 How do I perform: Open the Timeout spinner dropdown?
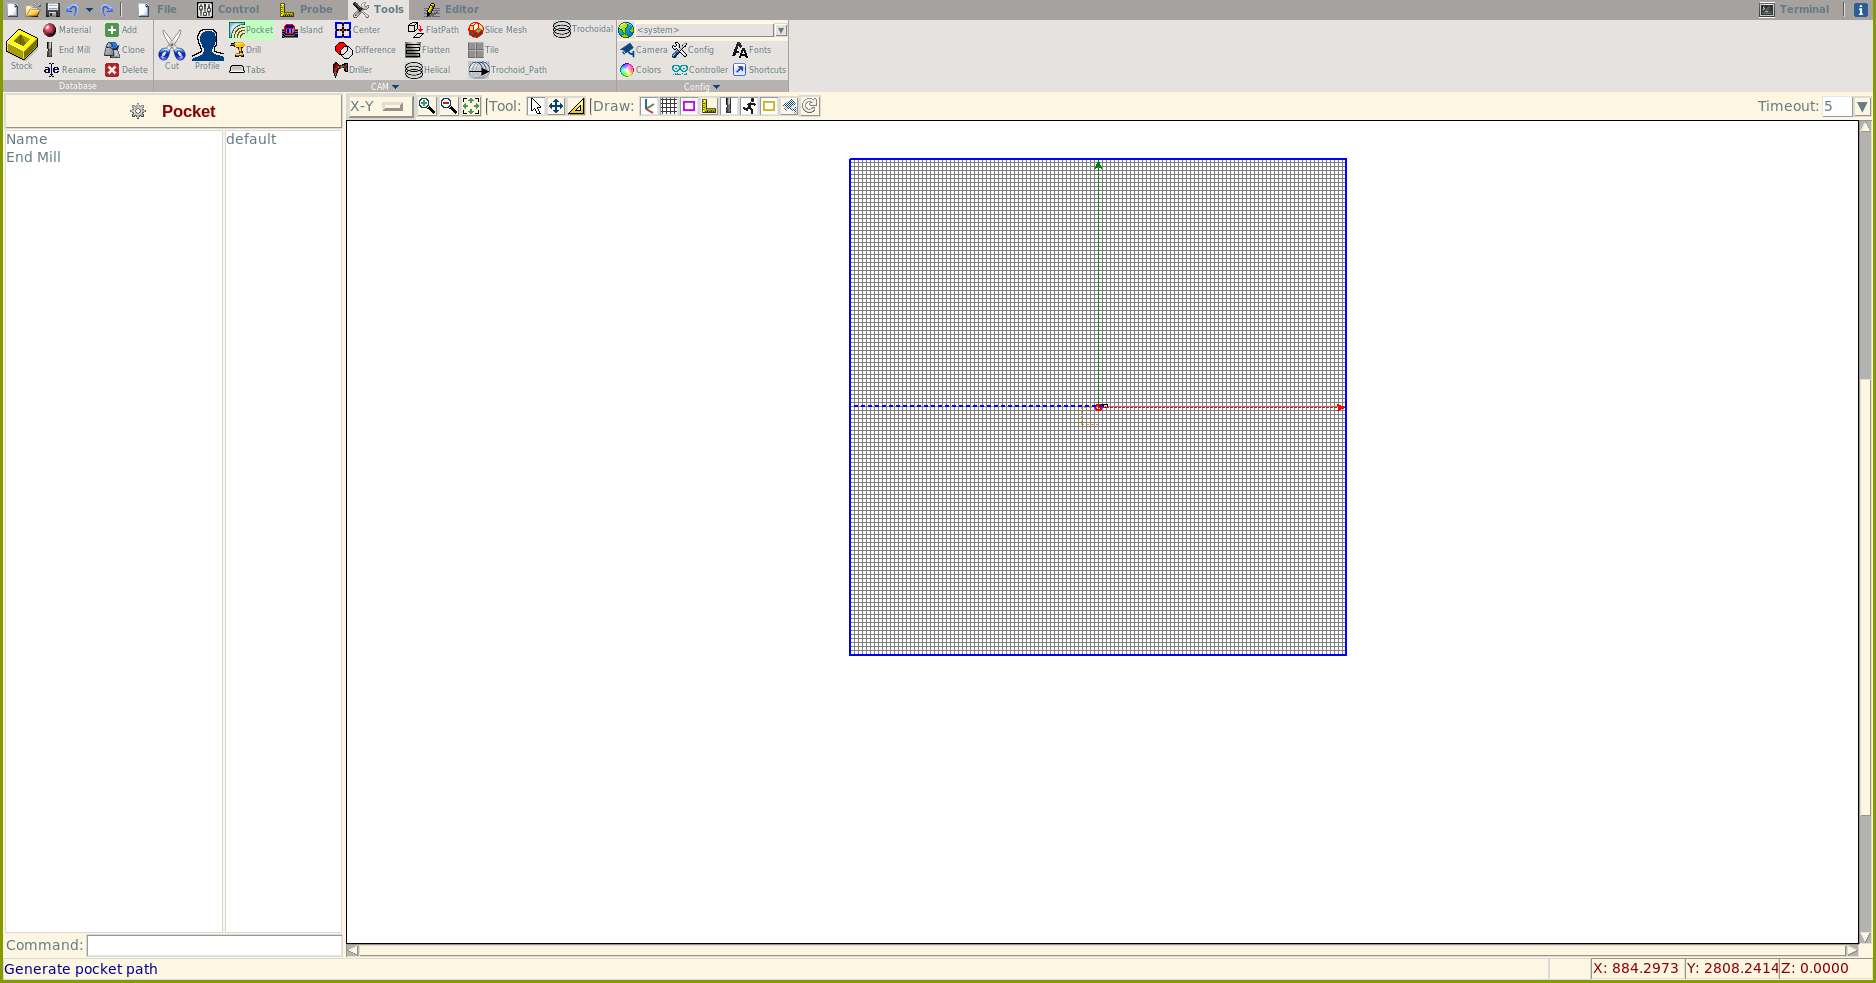pyautogui.click(x=1862, y=106)
